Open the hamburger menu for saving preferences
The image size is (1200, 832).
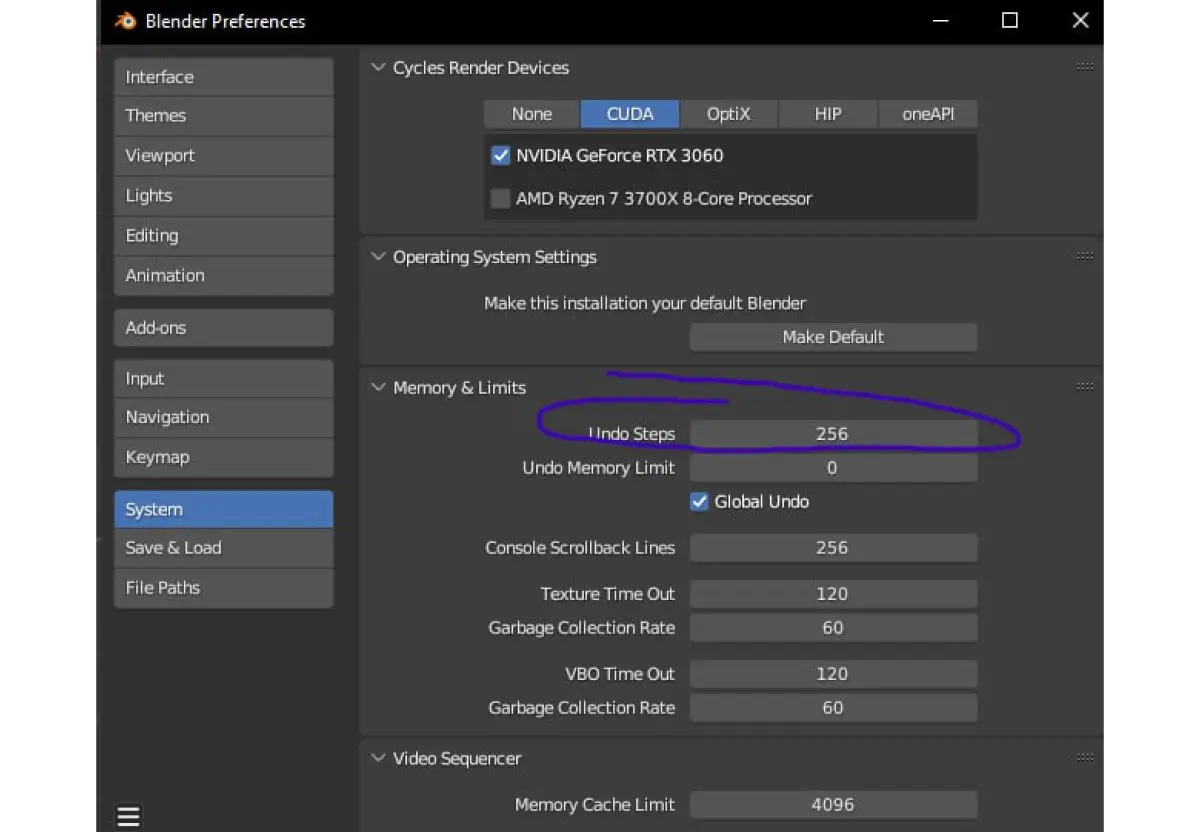click(x=128, y=816)
